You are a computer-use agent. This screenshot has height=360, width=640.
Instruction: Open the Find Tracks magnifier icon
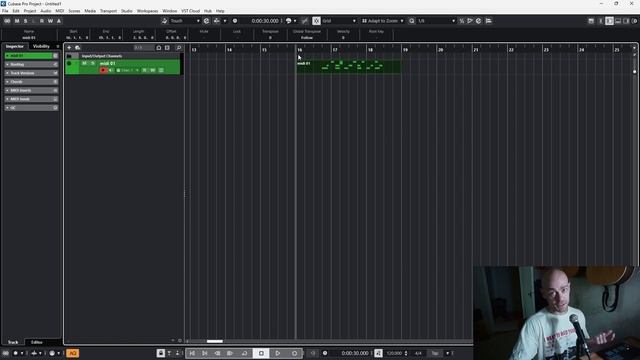pos(178,48)
